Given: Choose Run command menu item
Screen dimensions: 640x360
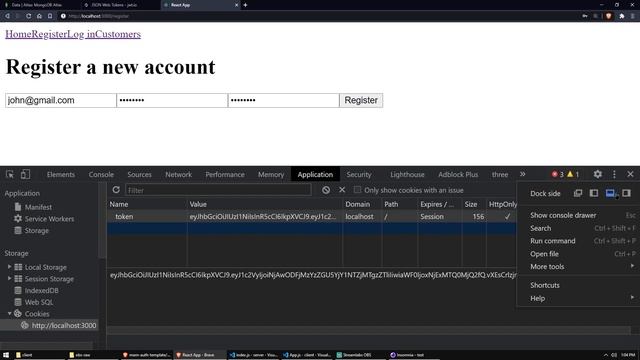Looking at the screenshot, I should [x=578, y=241].
